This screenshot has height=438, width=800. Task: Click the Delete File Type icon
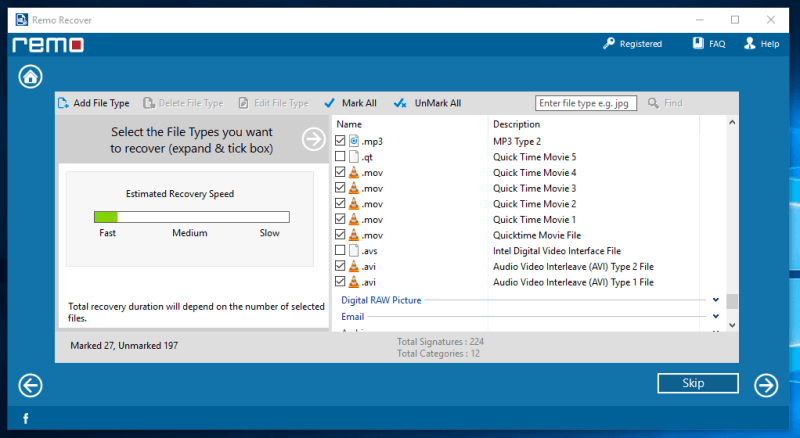148,103
